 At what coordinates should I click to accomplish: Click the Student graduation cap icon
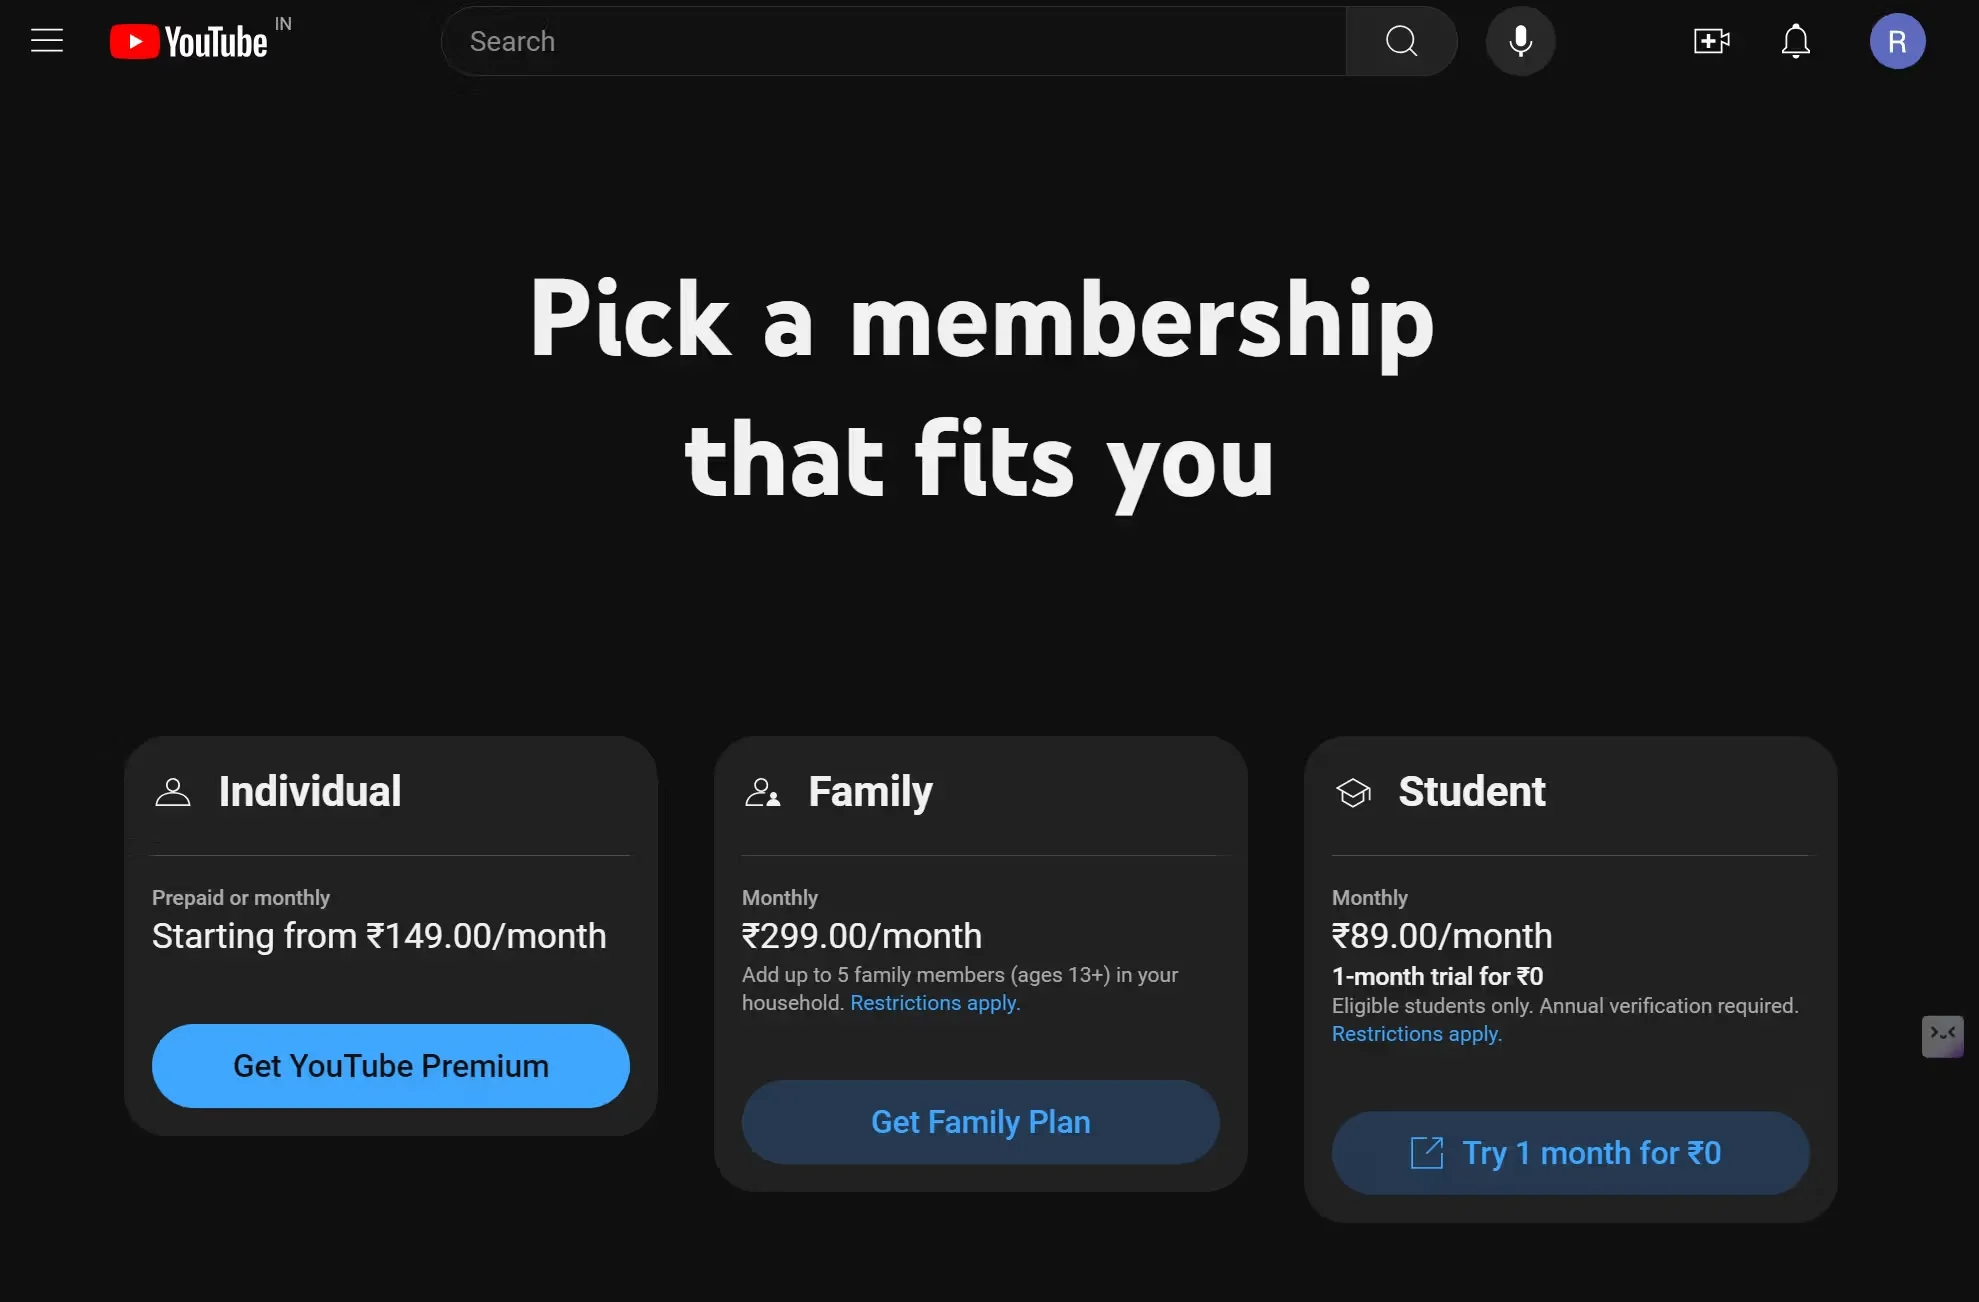pos(1353,792)
